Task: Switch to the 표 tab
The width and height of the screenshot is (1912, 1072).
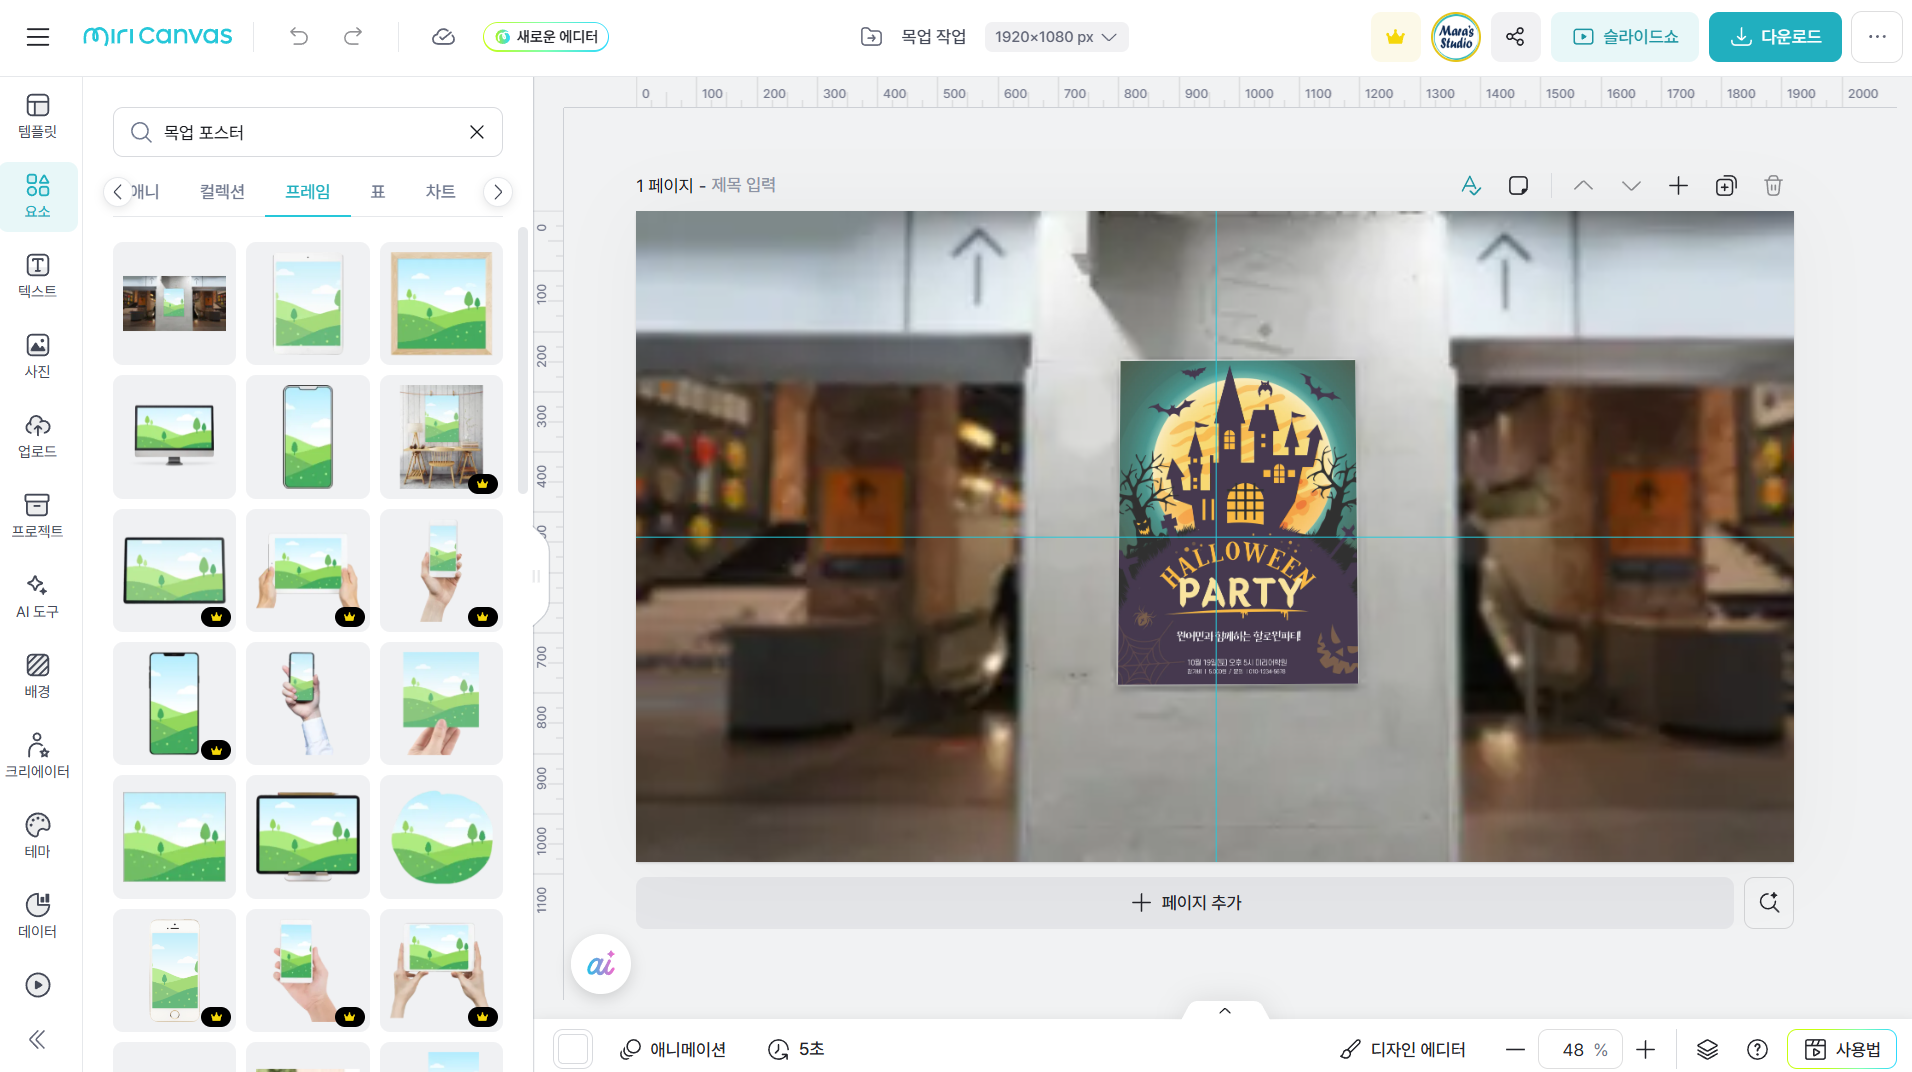Action: point(378,191)
